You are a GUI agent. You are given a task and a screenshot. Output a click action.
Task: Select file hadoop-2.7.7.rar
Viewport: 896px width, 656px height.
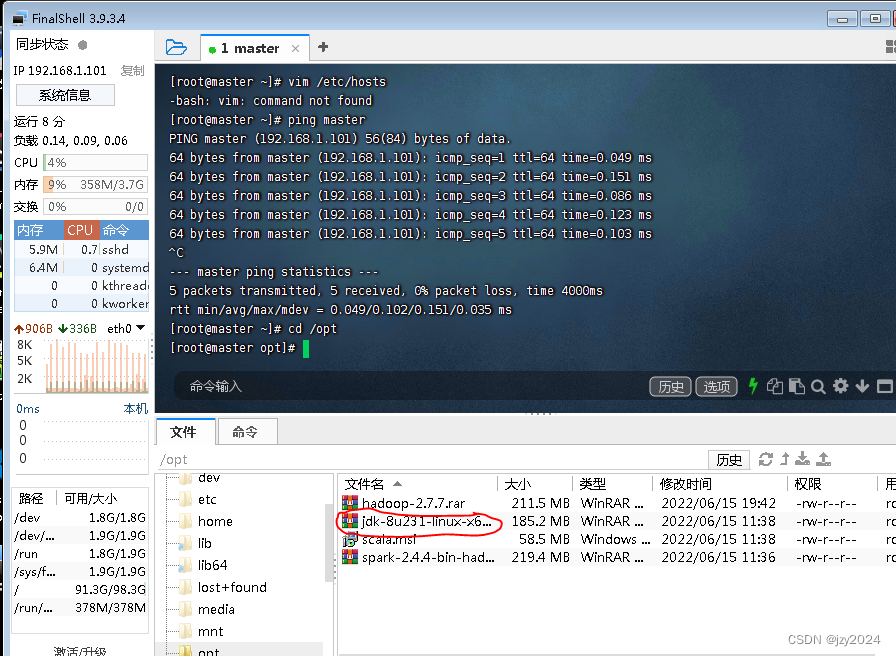(413, 503)
